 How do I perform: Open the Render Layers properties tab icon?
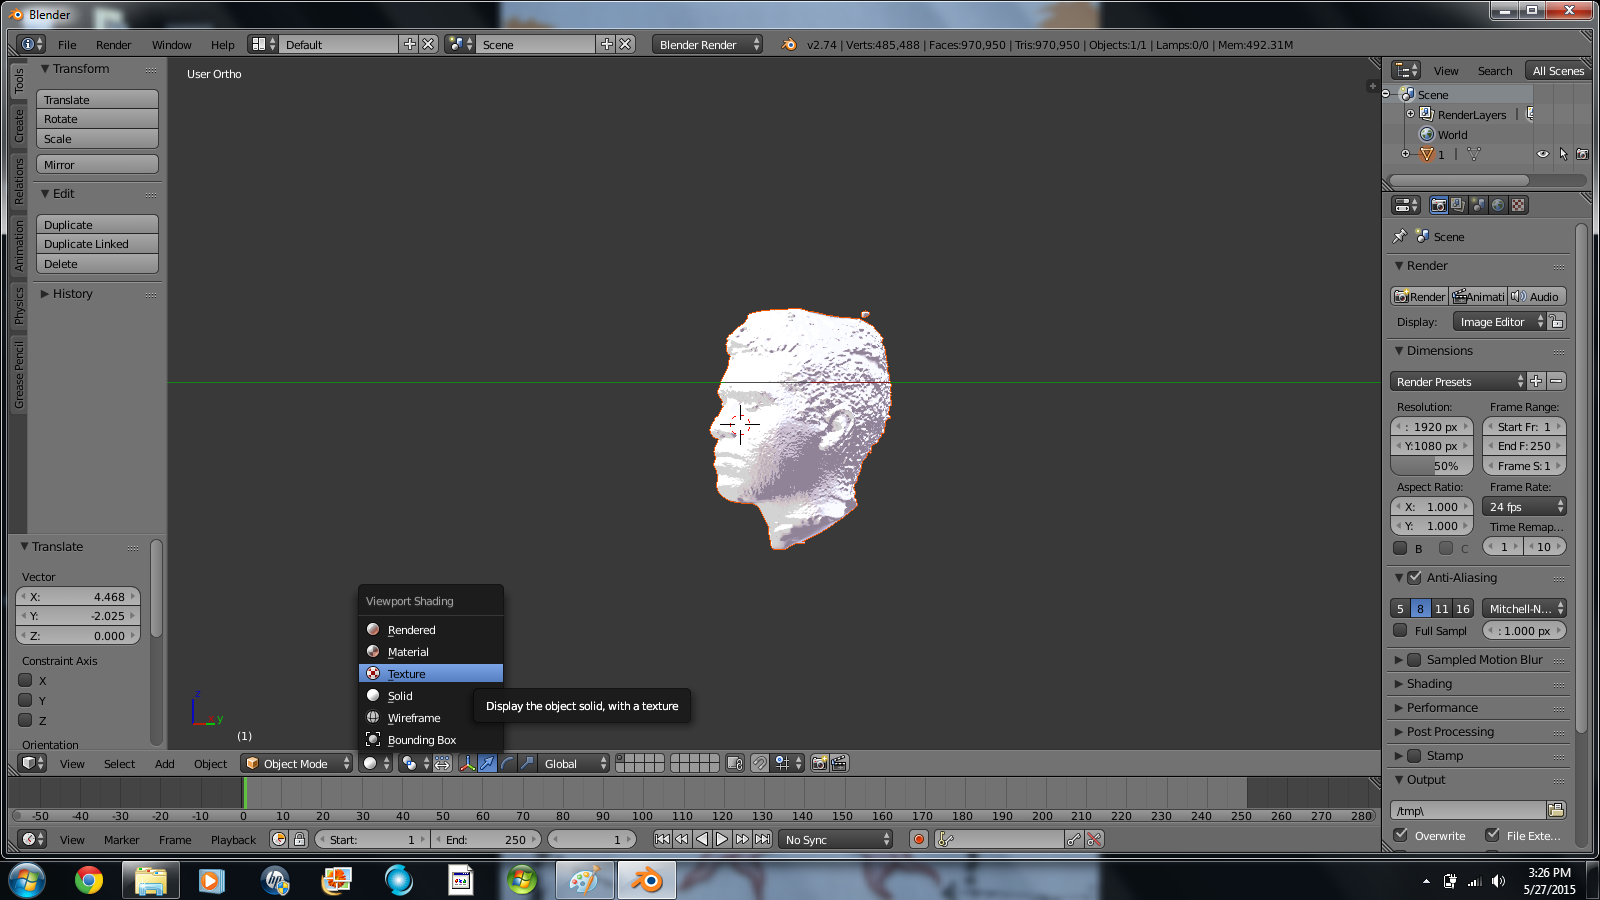[1458, 205]
